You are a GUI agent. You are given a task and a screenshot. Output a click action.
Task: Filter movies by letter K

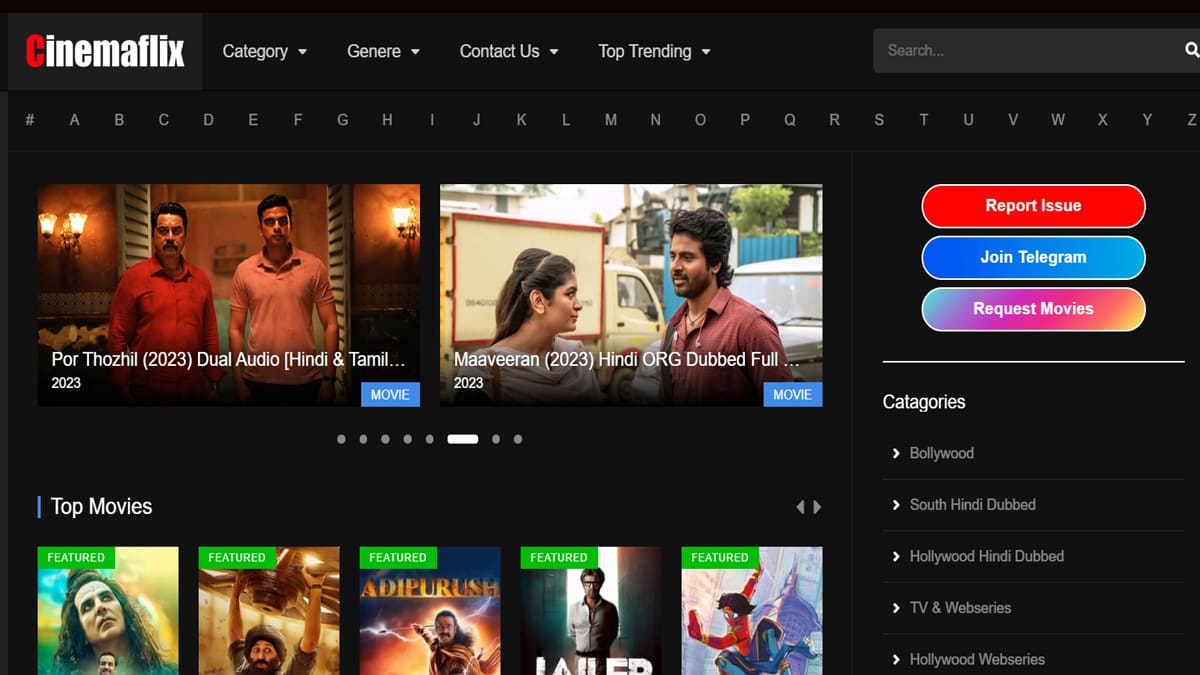point(521,120)
